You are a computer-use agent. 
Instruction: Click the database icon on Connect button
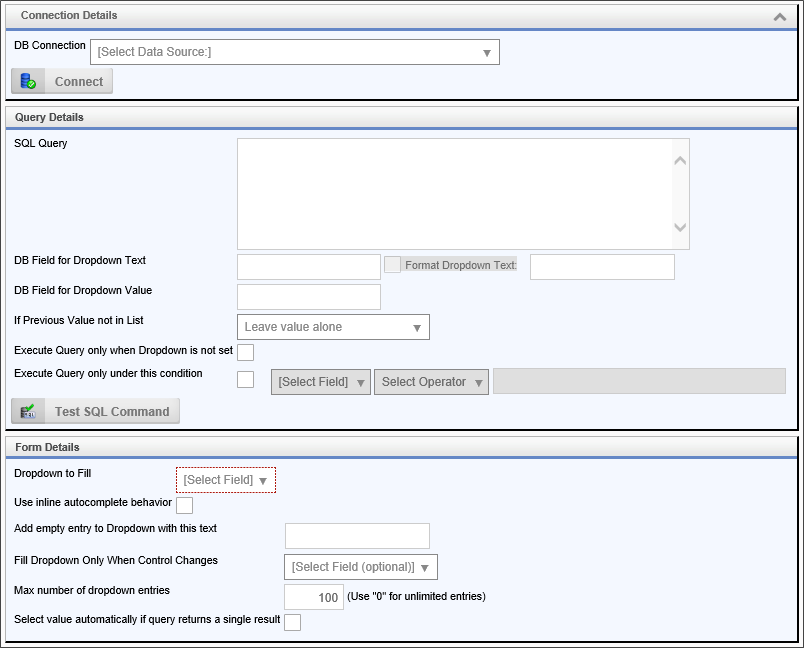pyautogui.click(x=29, y=82)
